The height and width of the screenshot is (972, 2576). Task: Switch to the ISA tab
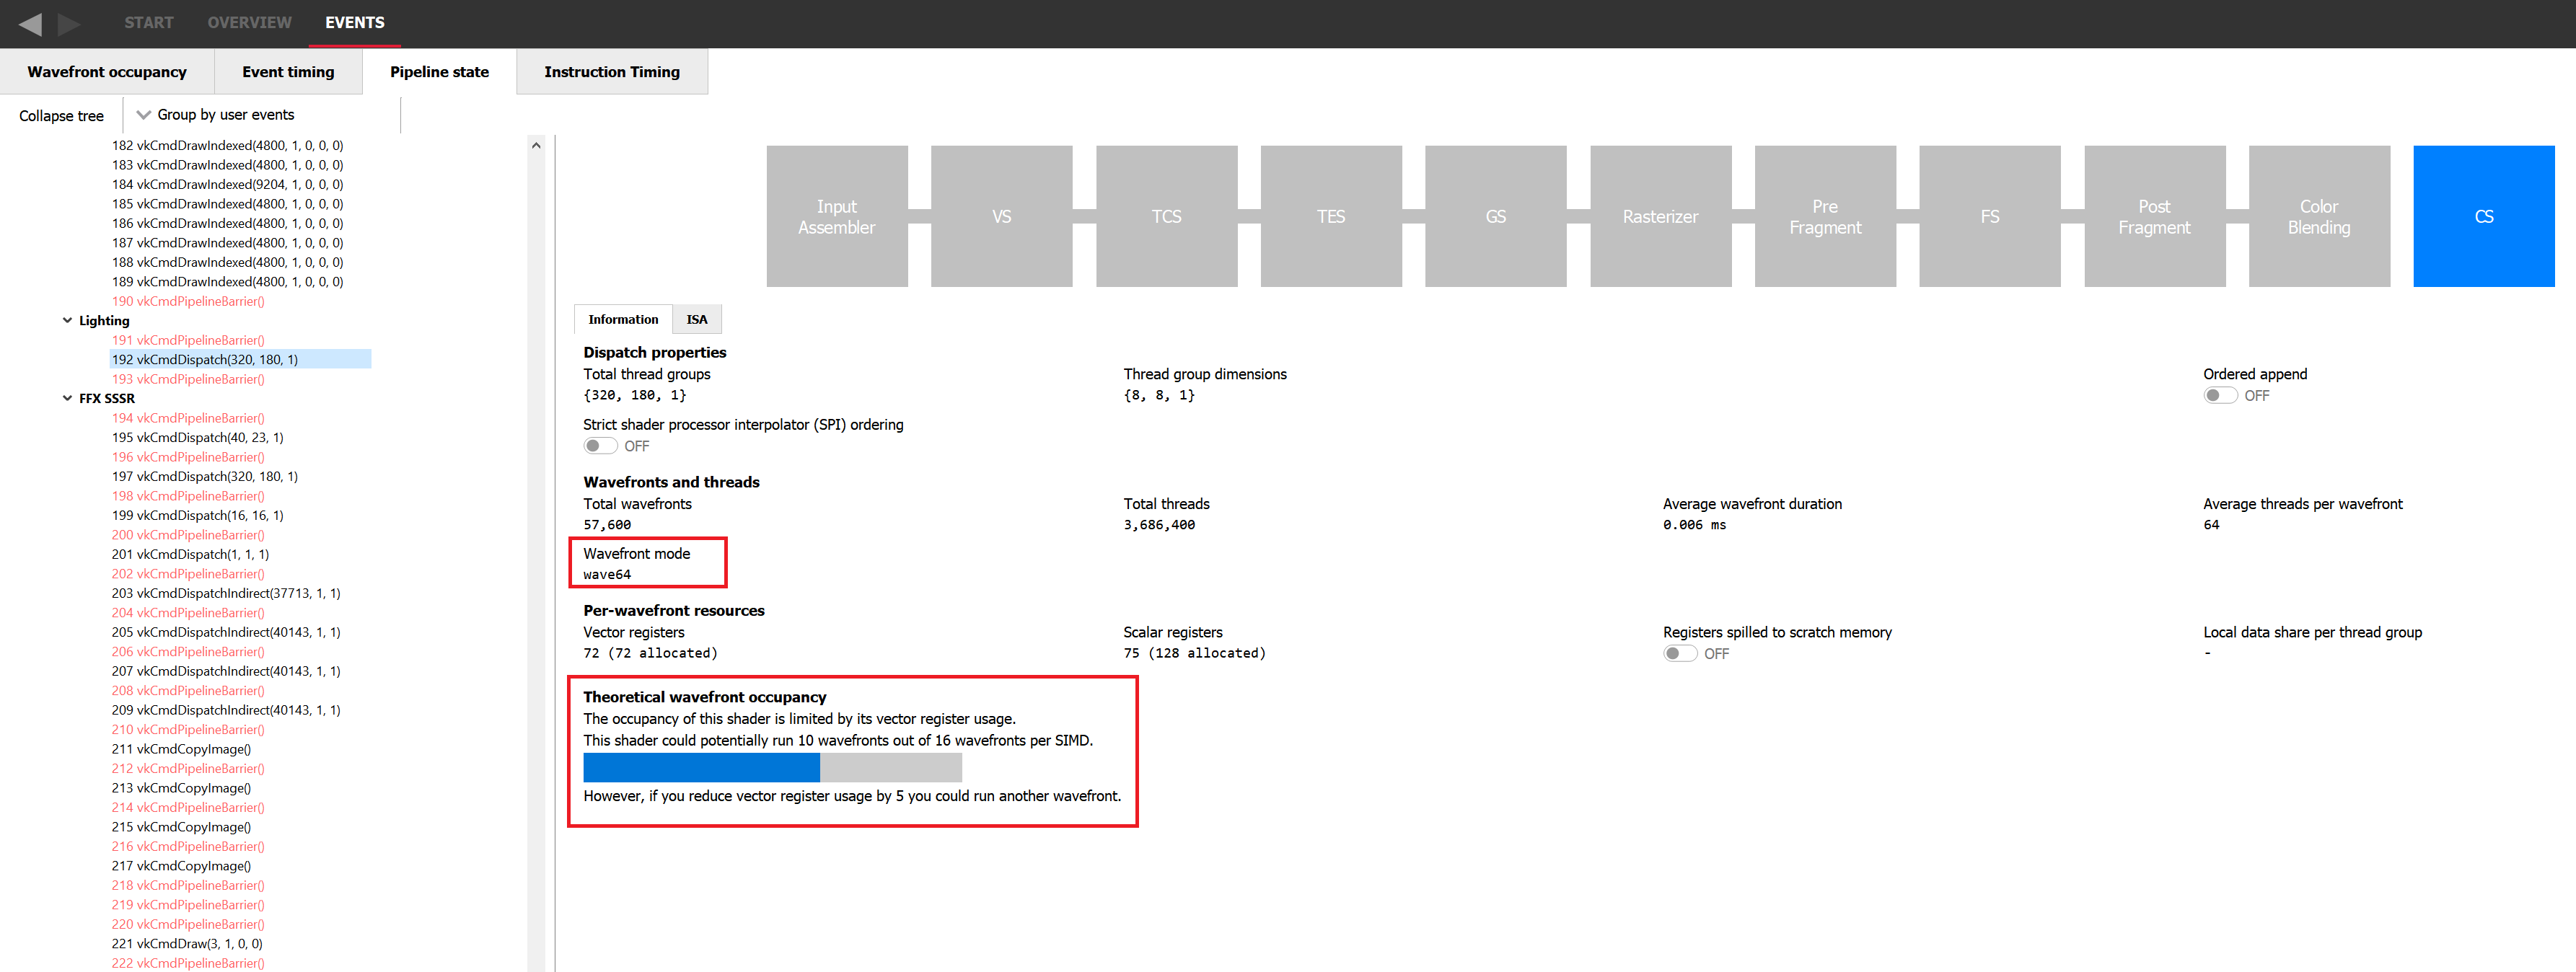[x=696, y=319]
